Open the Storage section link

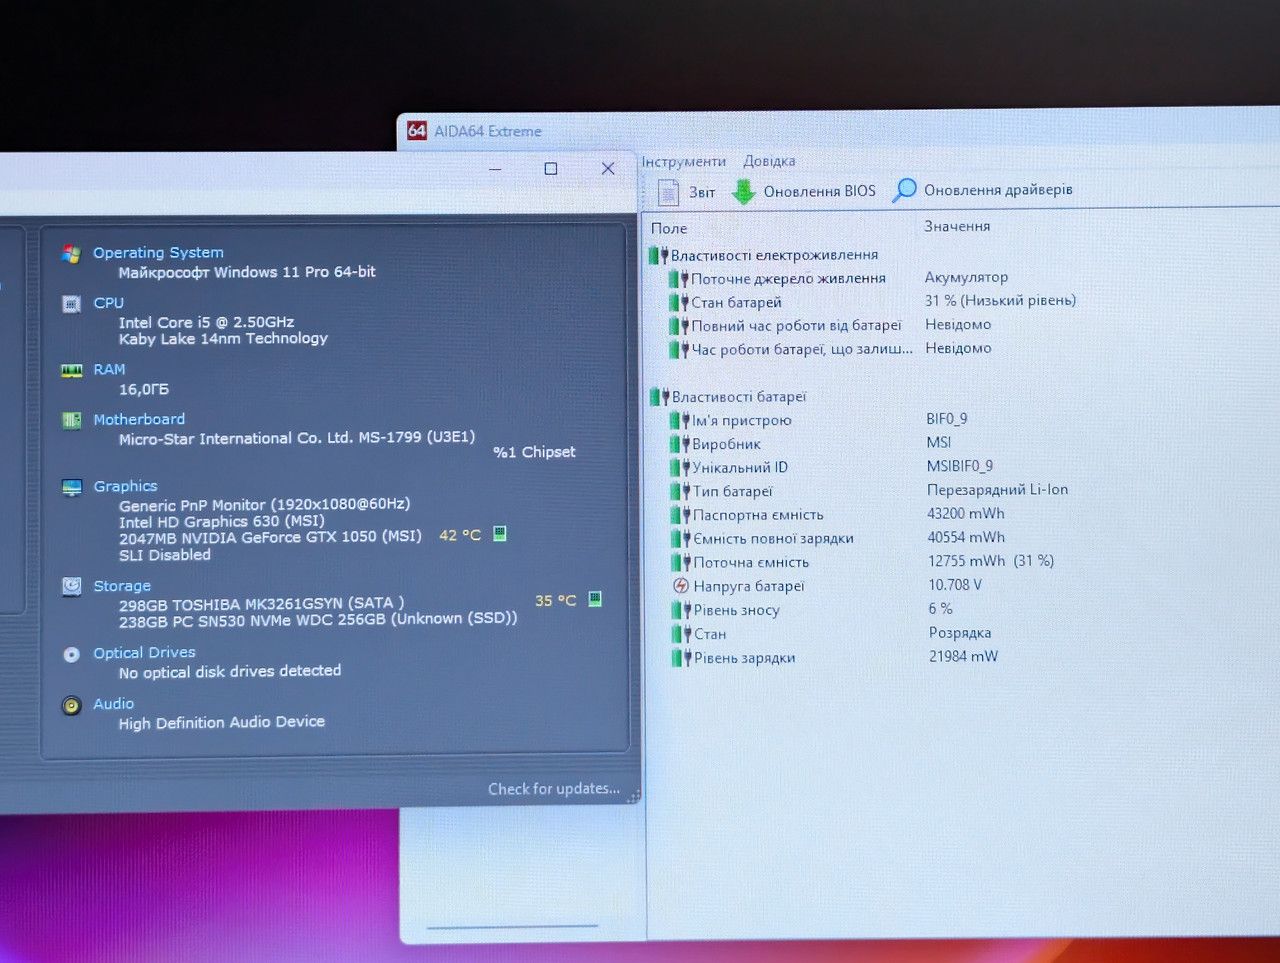pos(122,586)
